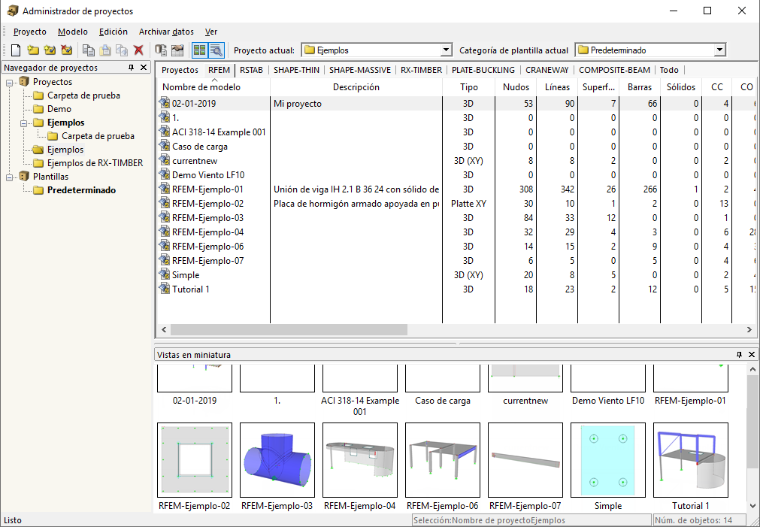Image resolution: width=760 pixels, height=527 pixels.
Task: Open the Ver menu
Action: point(211,32)
